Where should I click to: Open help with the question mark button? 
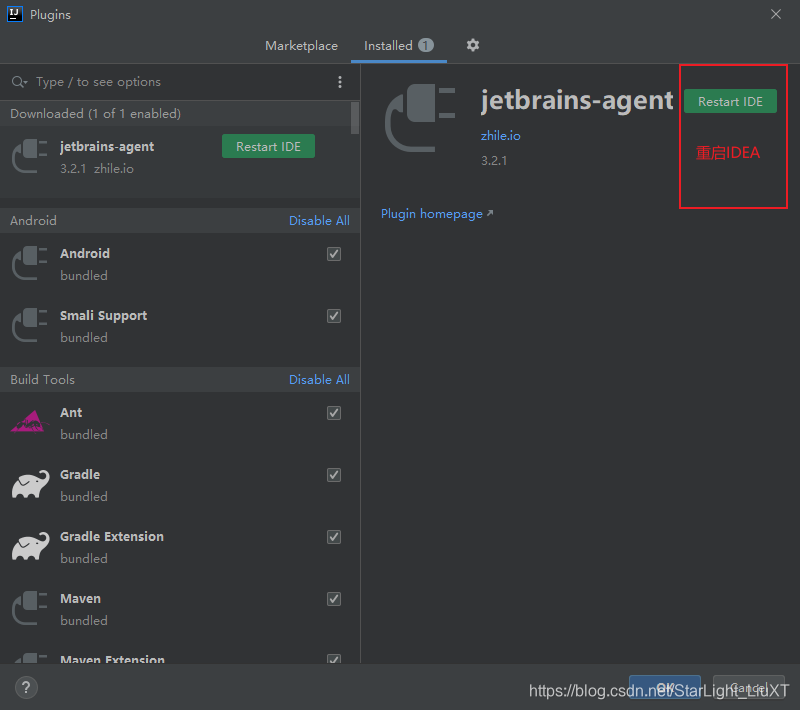click(26, 687)
